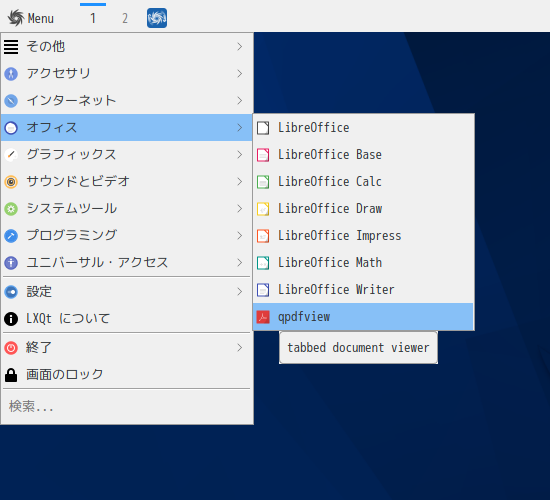The height and width of the screenshot is (500, 550).
Task: Expand the 設定 submenu arrow
Action: tap(240, 292)
